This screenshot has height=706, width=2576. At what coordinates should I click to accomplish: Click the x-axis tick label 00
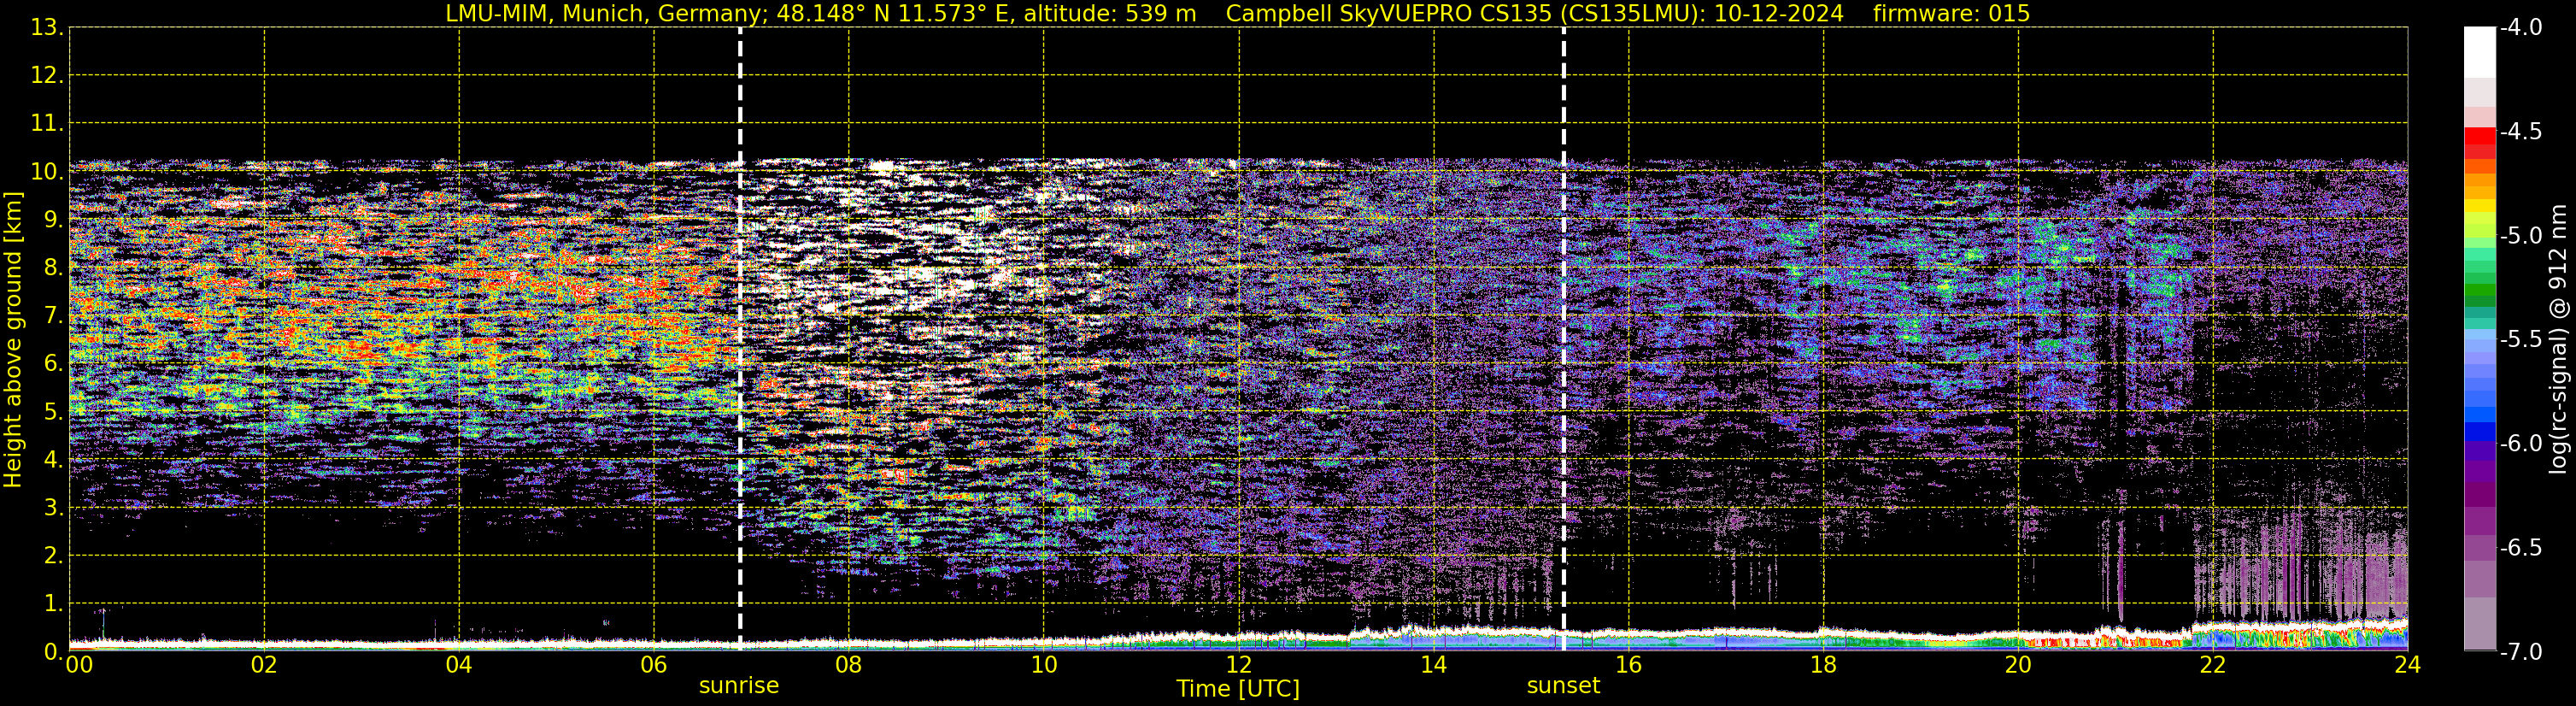pyautogui.click(x=79, y=665)
